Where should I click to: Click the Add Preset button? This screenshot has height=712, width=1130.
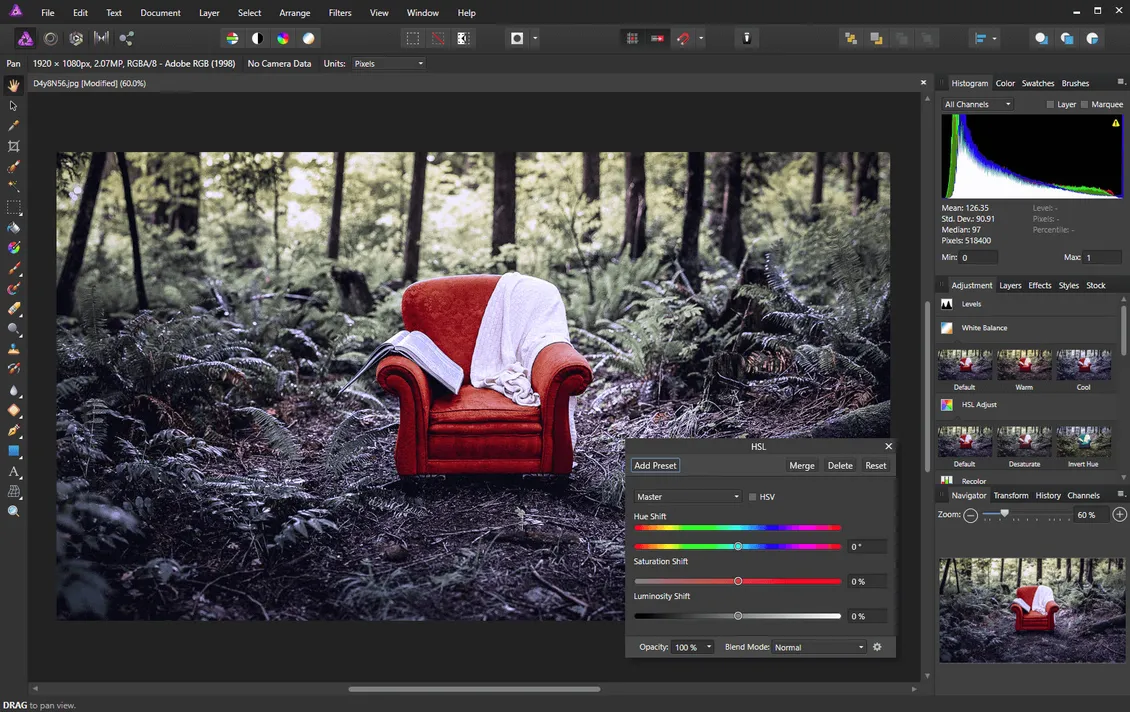(655, 466)
